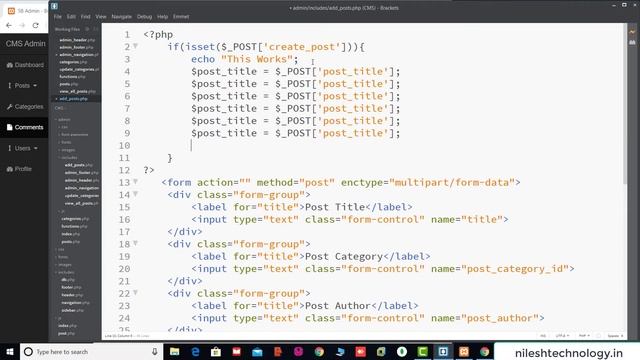This screenshot has width=640, height=360.
Task: Open the Edit menu in Brackets
Action: coord(71,17)
